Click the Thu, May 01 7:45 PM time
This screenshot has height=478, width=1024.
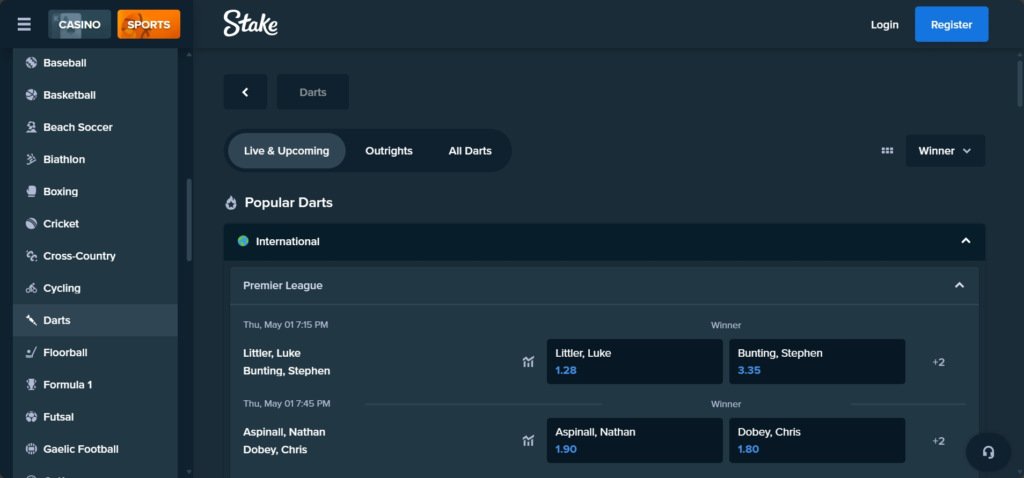[287, 404]
